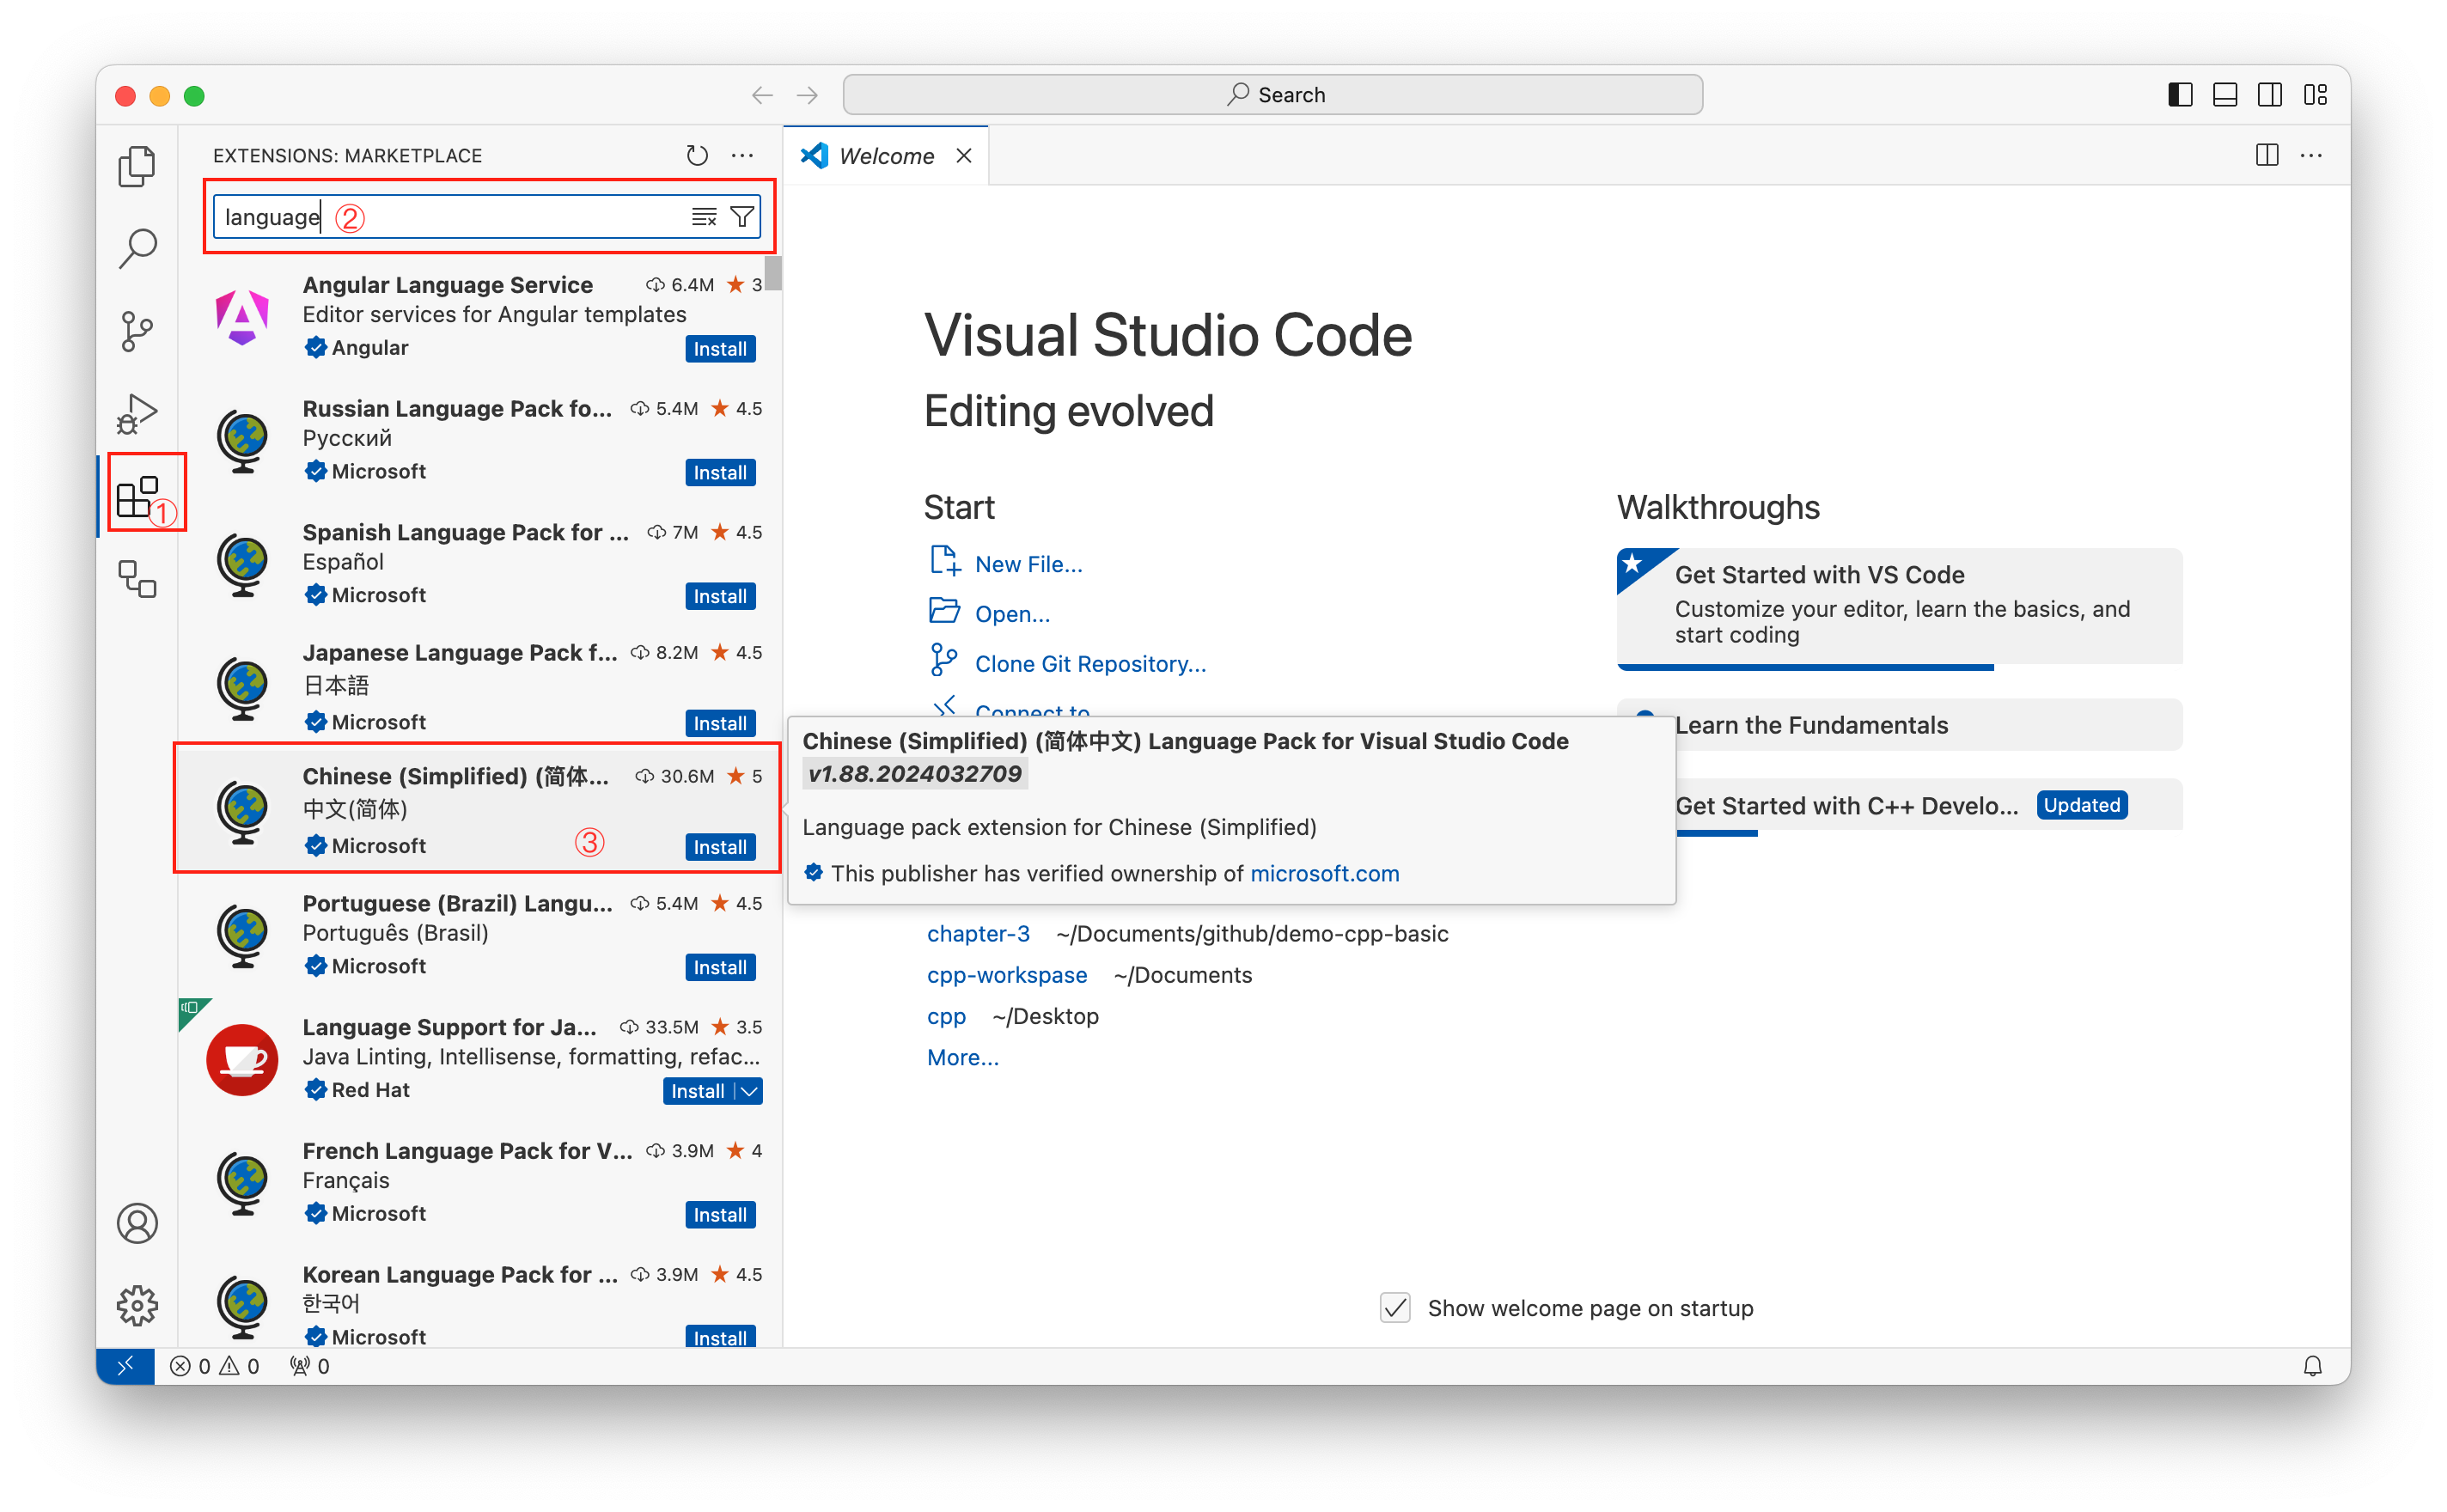
Task: Open the Customize Layout menu
Action: click(2315, 95)
